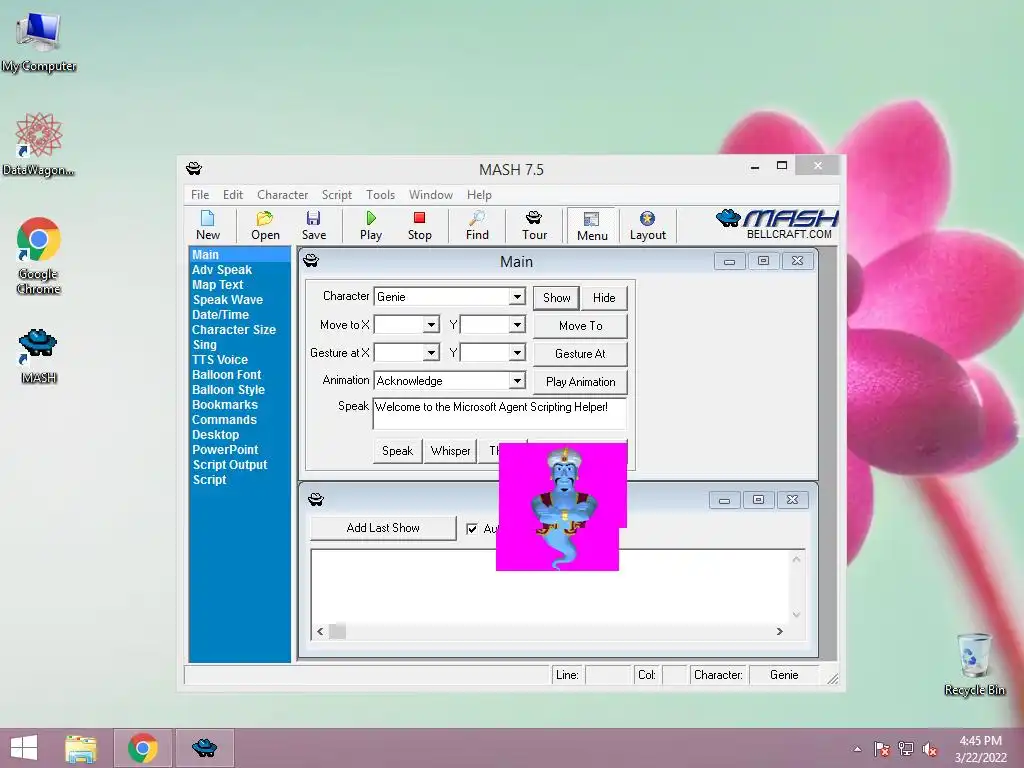The width and height of the screenshot is (1024, 768).
Task: Click the Genie character on screen
Action: (x=563, y=507)
